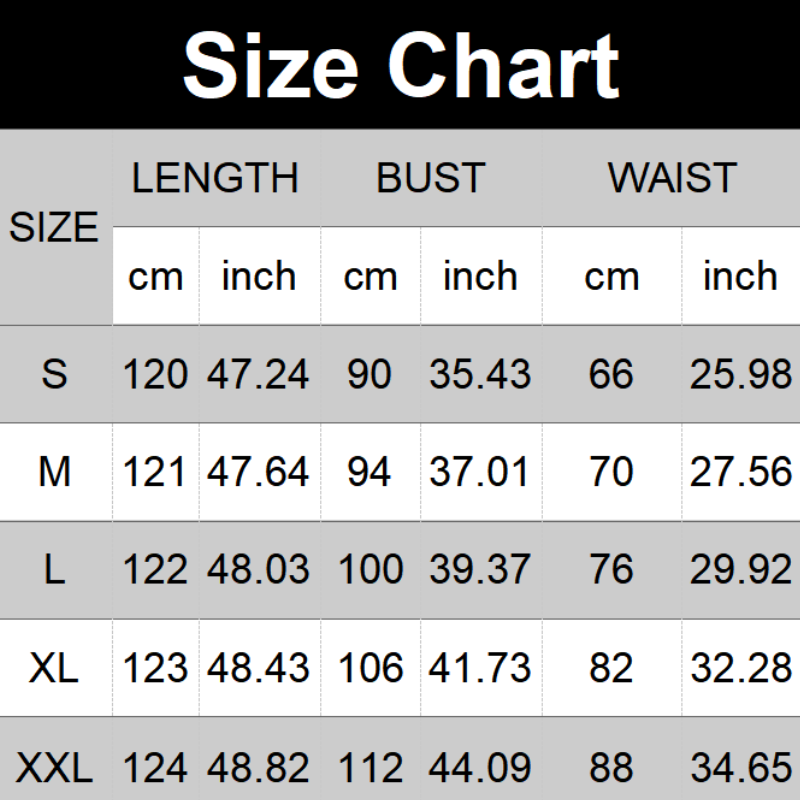Click the 41.73 inch bust cell
This screenshot has height=800, width=800.
[480, 667]
